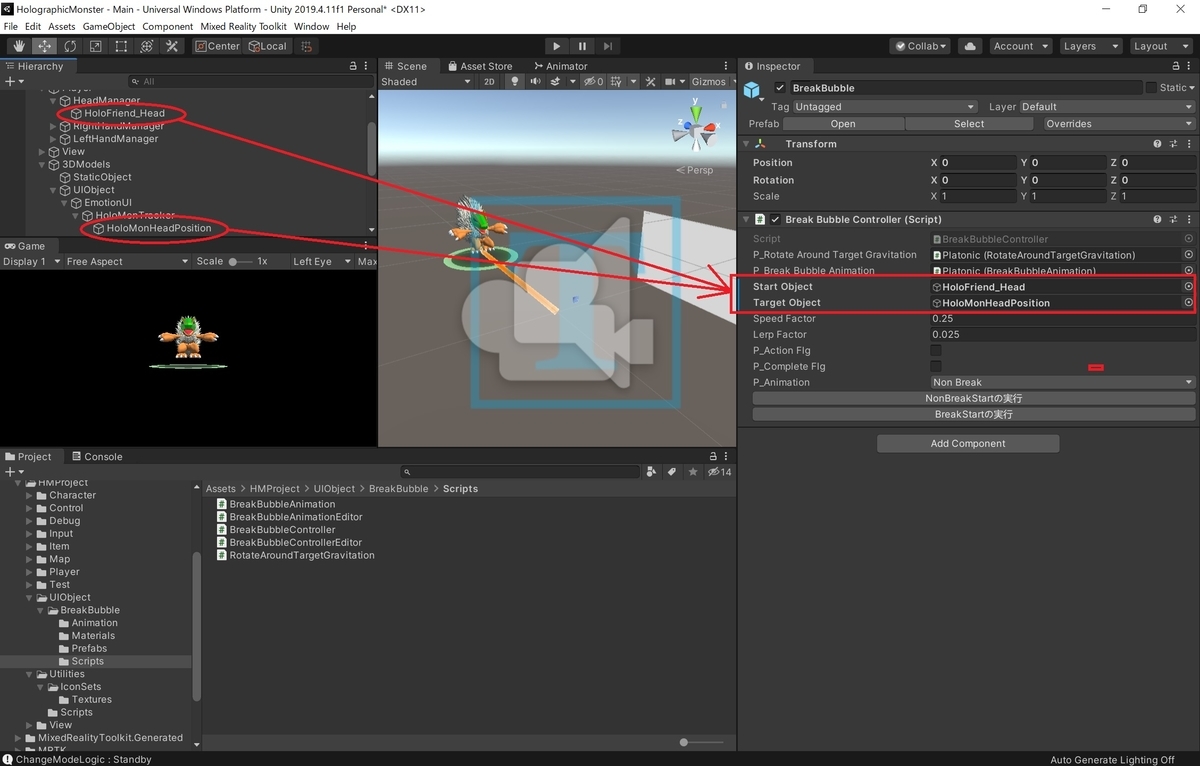This screenshot has height=766, width=1200.
Task: Toggle Local handle rotation mode
Action: click(x=267, y=46)
